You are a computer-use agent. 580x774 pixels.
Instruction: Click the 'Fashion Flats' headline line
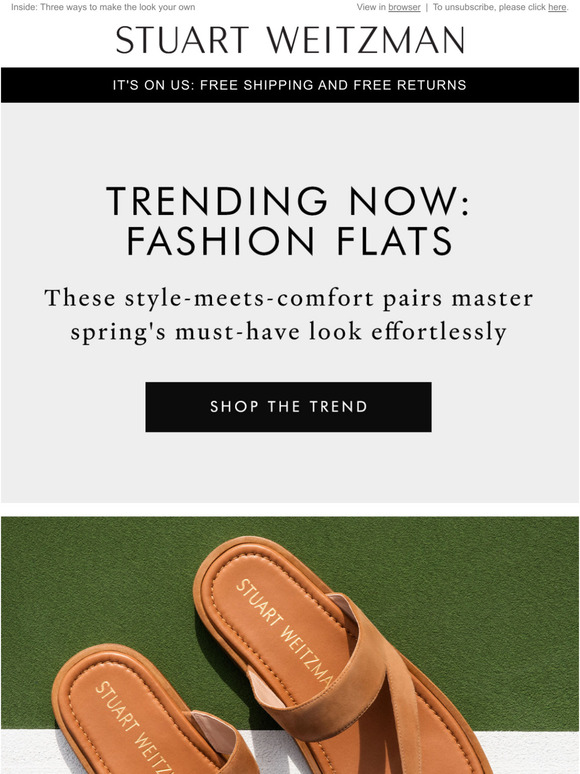click(290, 241)
